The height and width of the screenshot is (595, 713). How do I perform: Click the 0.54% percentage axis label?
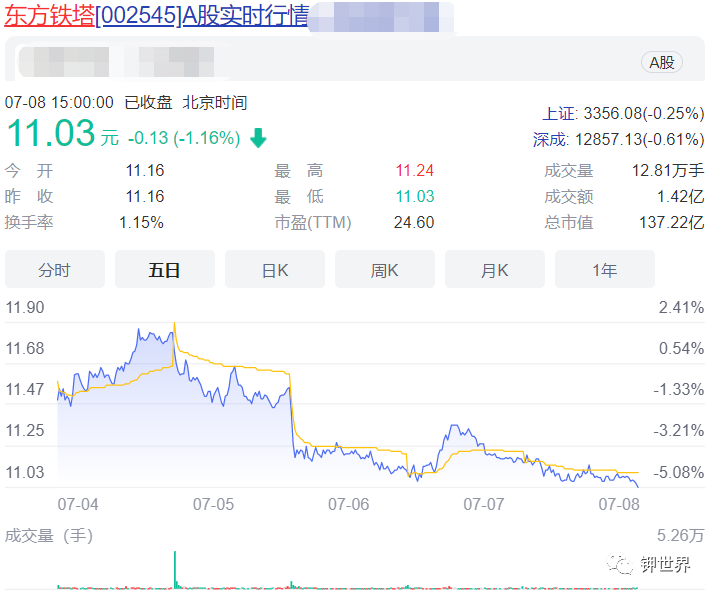tap(682, 348)
